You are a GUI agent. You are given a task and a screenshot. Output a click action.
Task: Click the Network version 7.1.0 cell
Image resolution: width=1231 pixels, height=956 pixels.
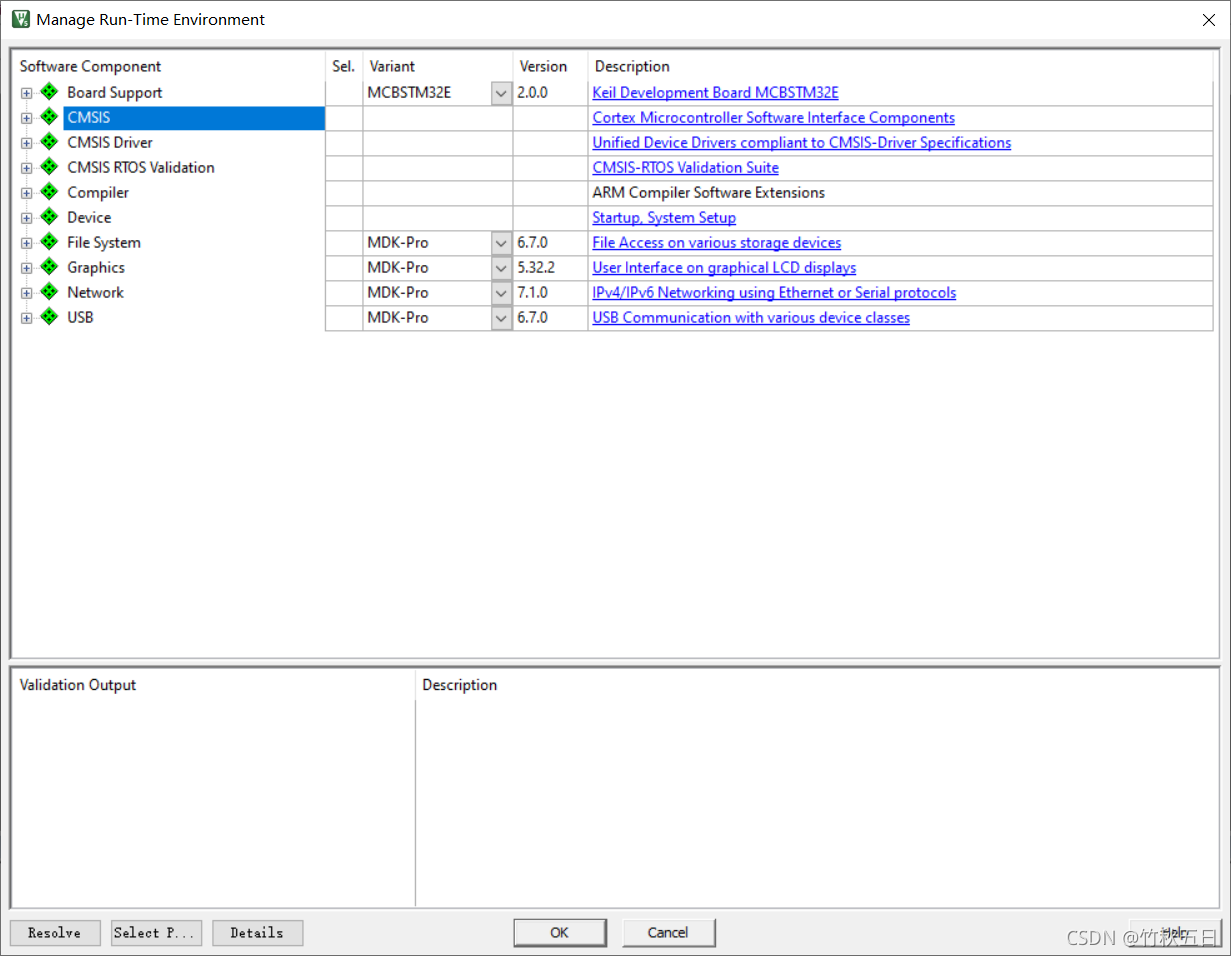point(550,293)
